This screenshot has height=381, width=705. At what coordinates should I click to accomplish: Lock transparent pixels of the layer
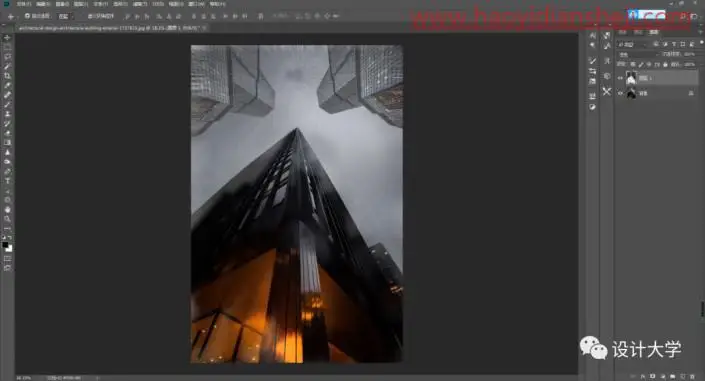[633, 64]
